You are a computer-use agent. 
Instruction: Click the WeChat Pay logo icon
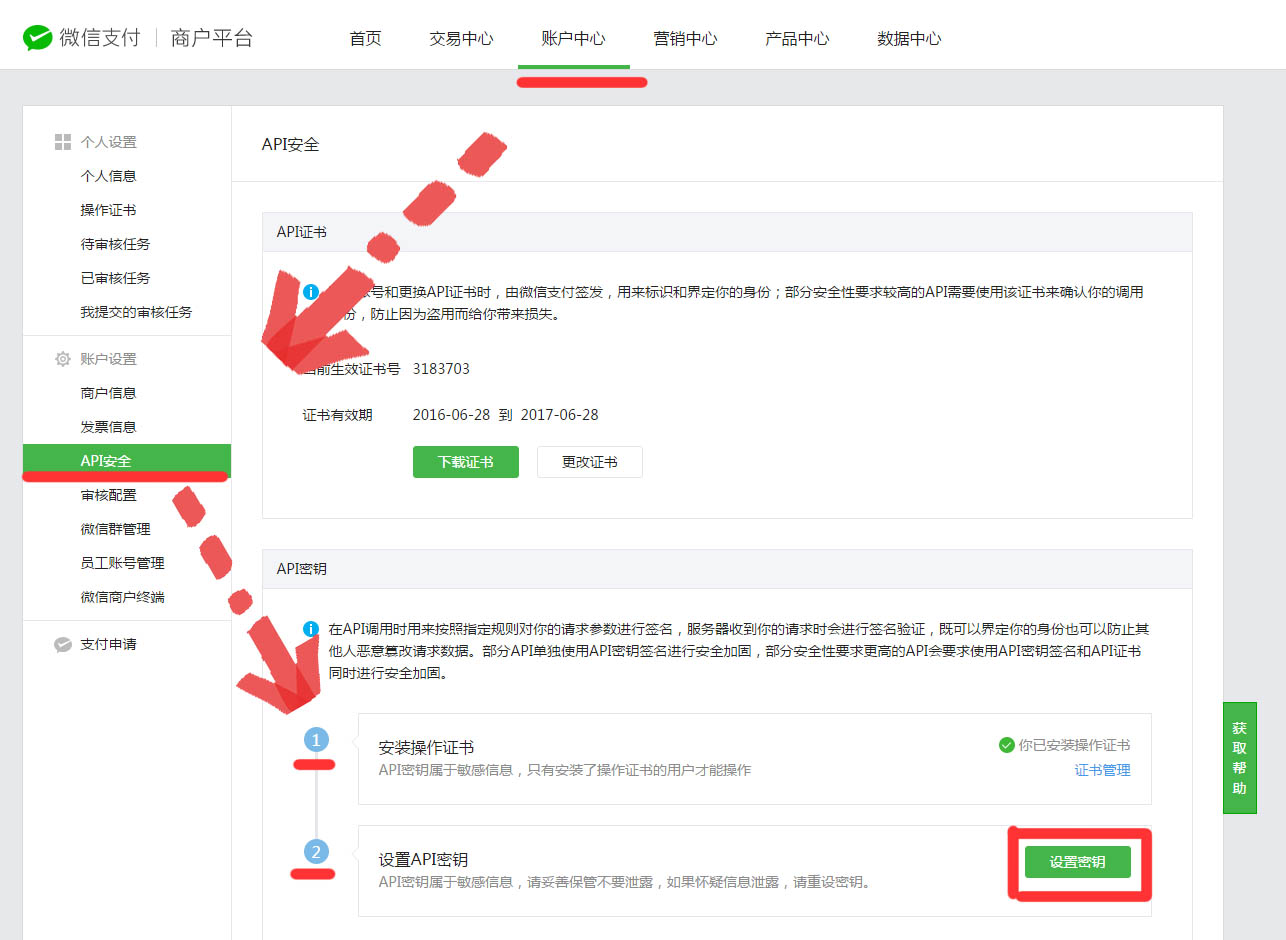pyautogui.click(x=38, y=39)
